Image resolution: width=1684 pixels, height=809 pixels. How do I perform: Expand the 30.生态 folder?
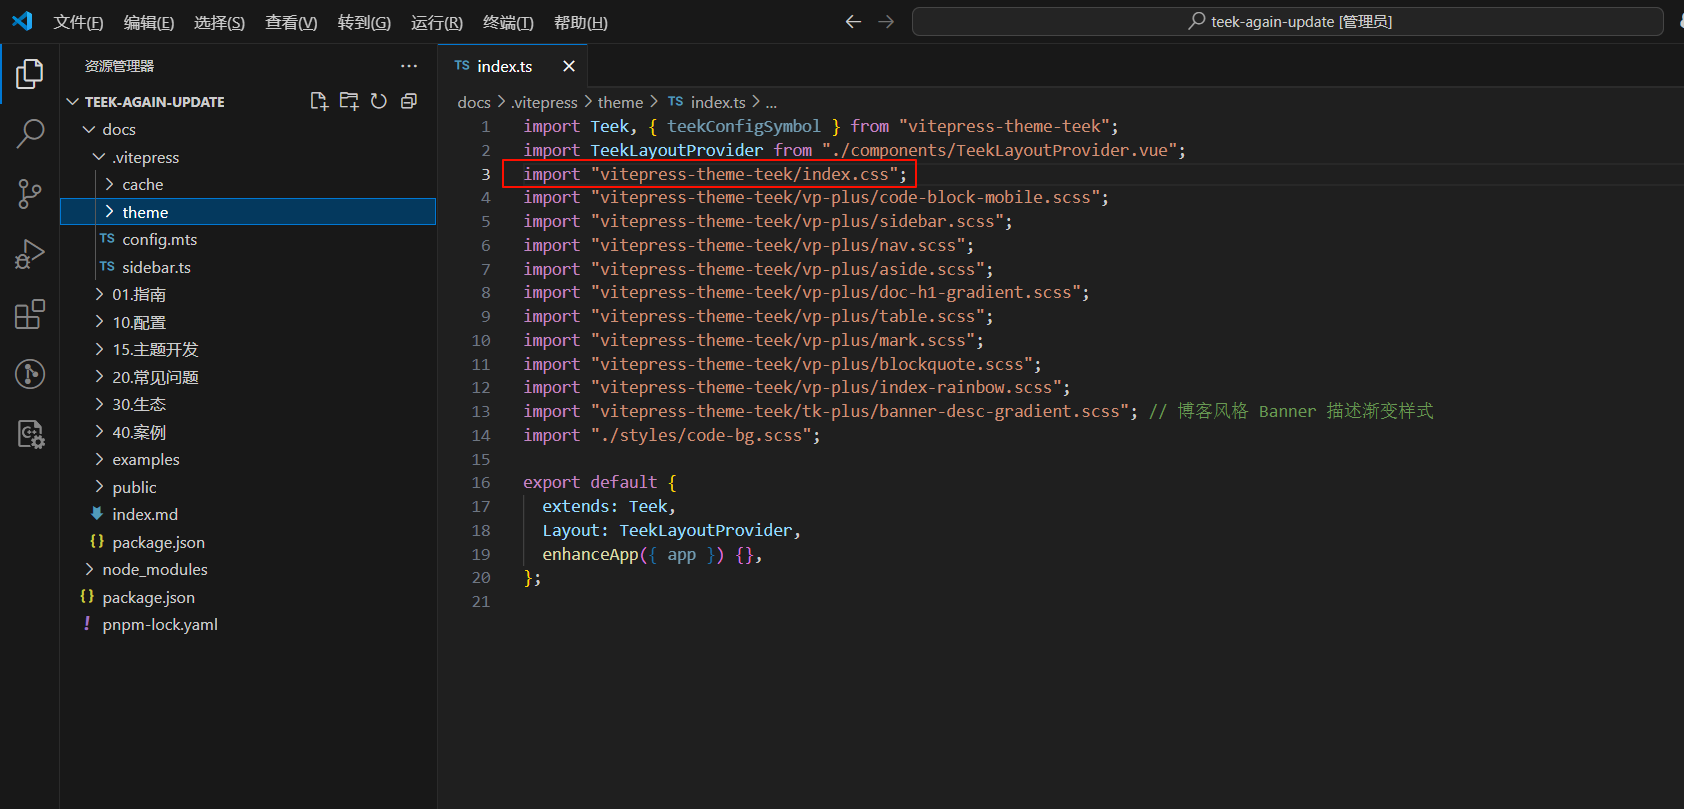pyautogui.click(x=99, y=404)
